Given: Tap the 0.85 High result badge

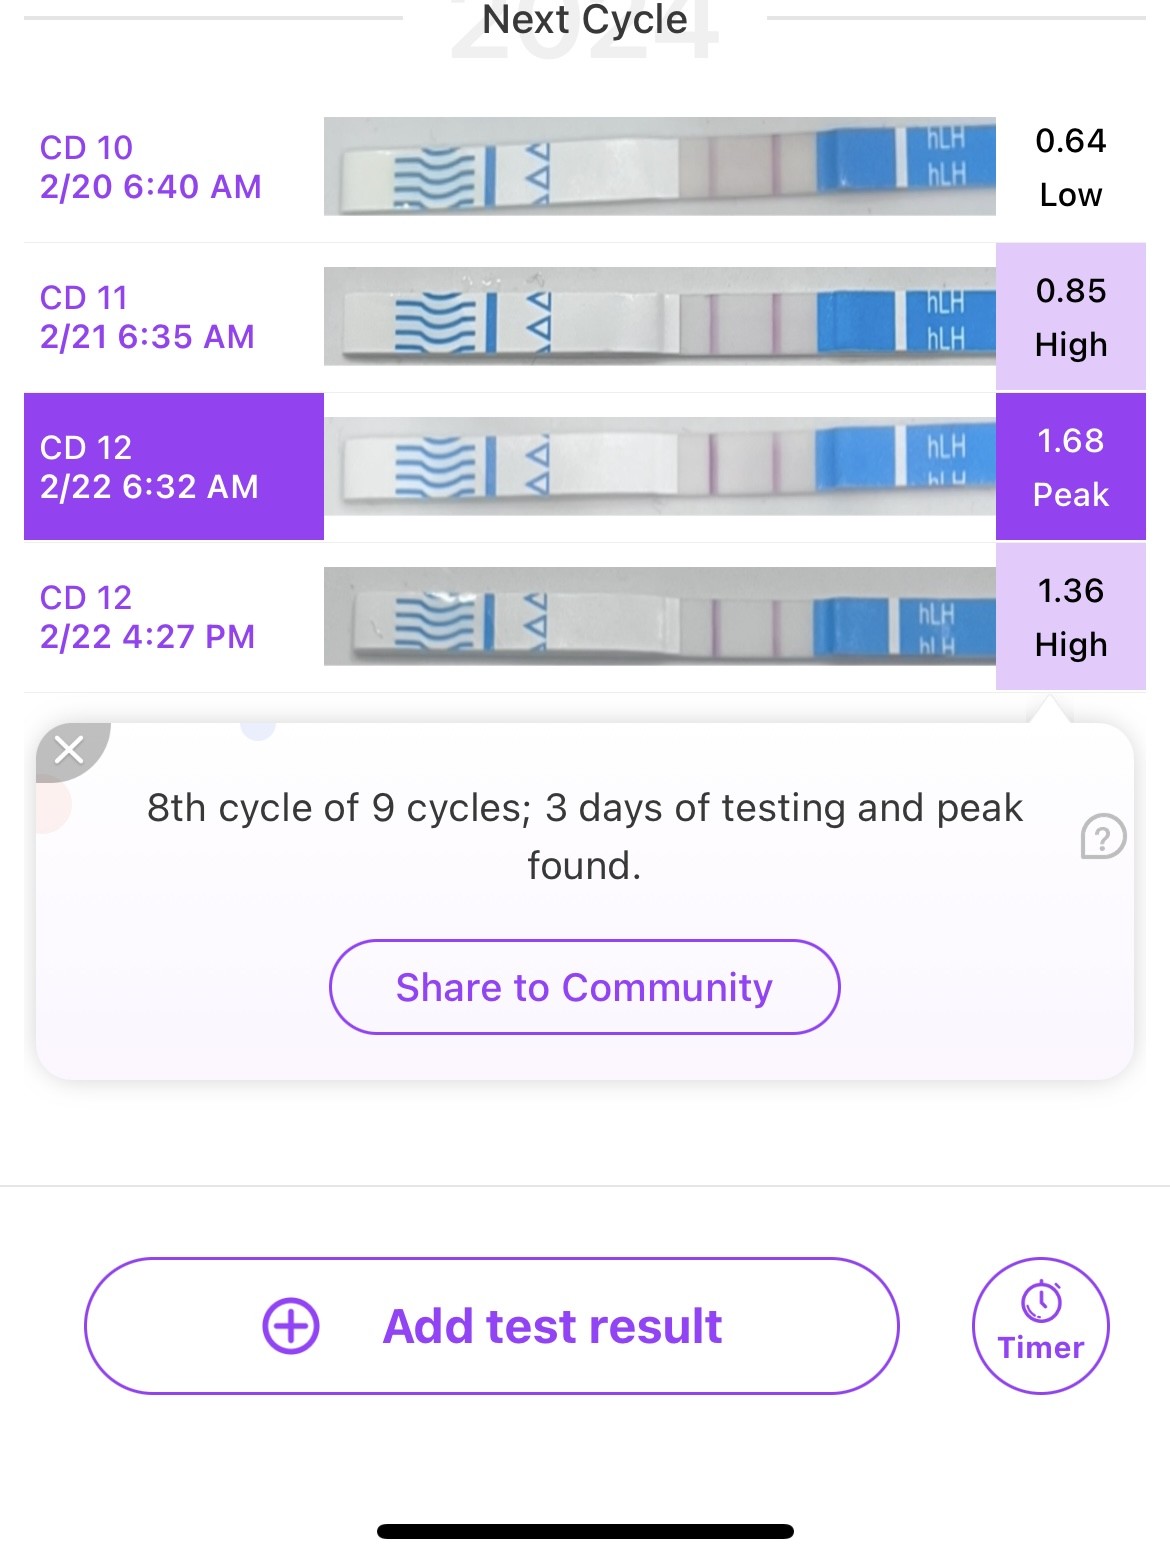Looking at the screenshot, I should 1070,317.
